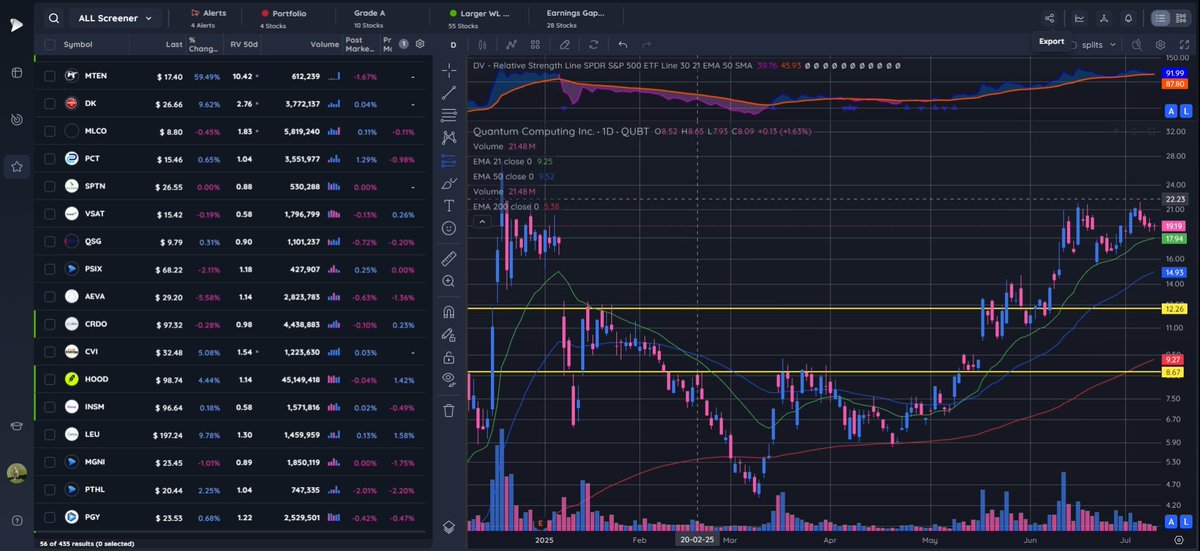
Task: Open the user profile avatar
Action: (16, 473)
